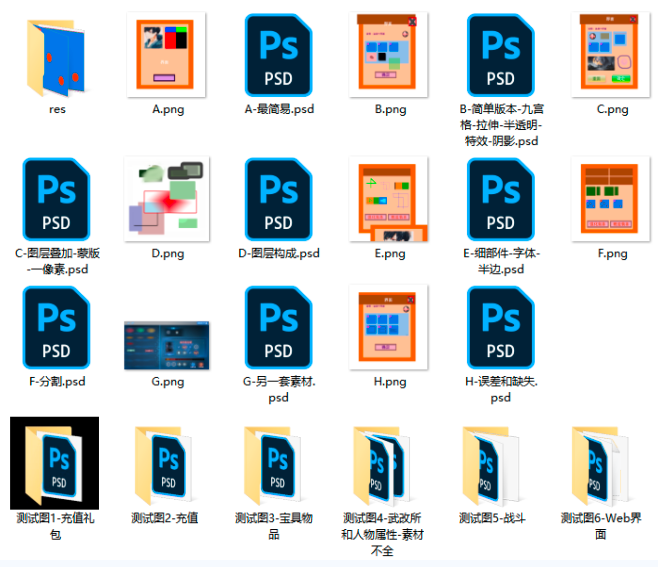Click the 'B-简单版本-九宫格-拉伸-半透明-特效-阴影.psd' name label

pyautogui.click(x=501, y=125)
